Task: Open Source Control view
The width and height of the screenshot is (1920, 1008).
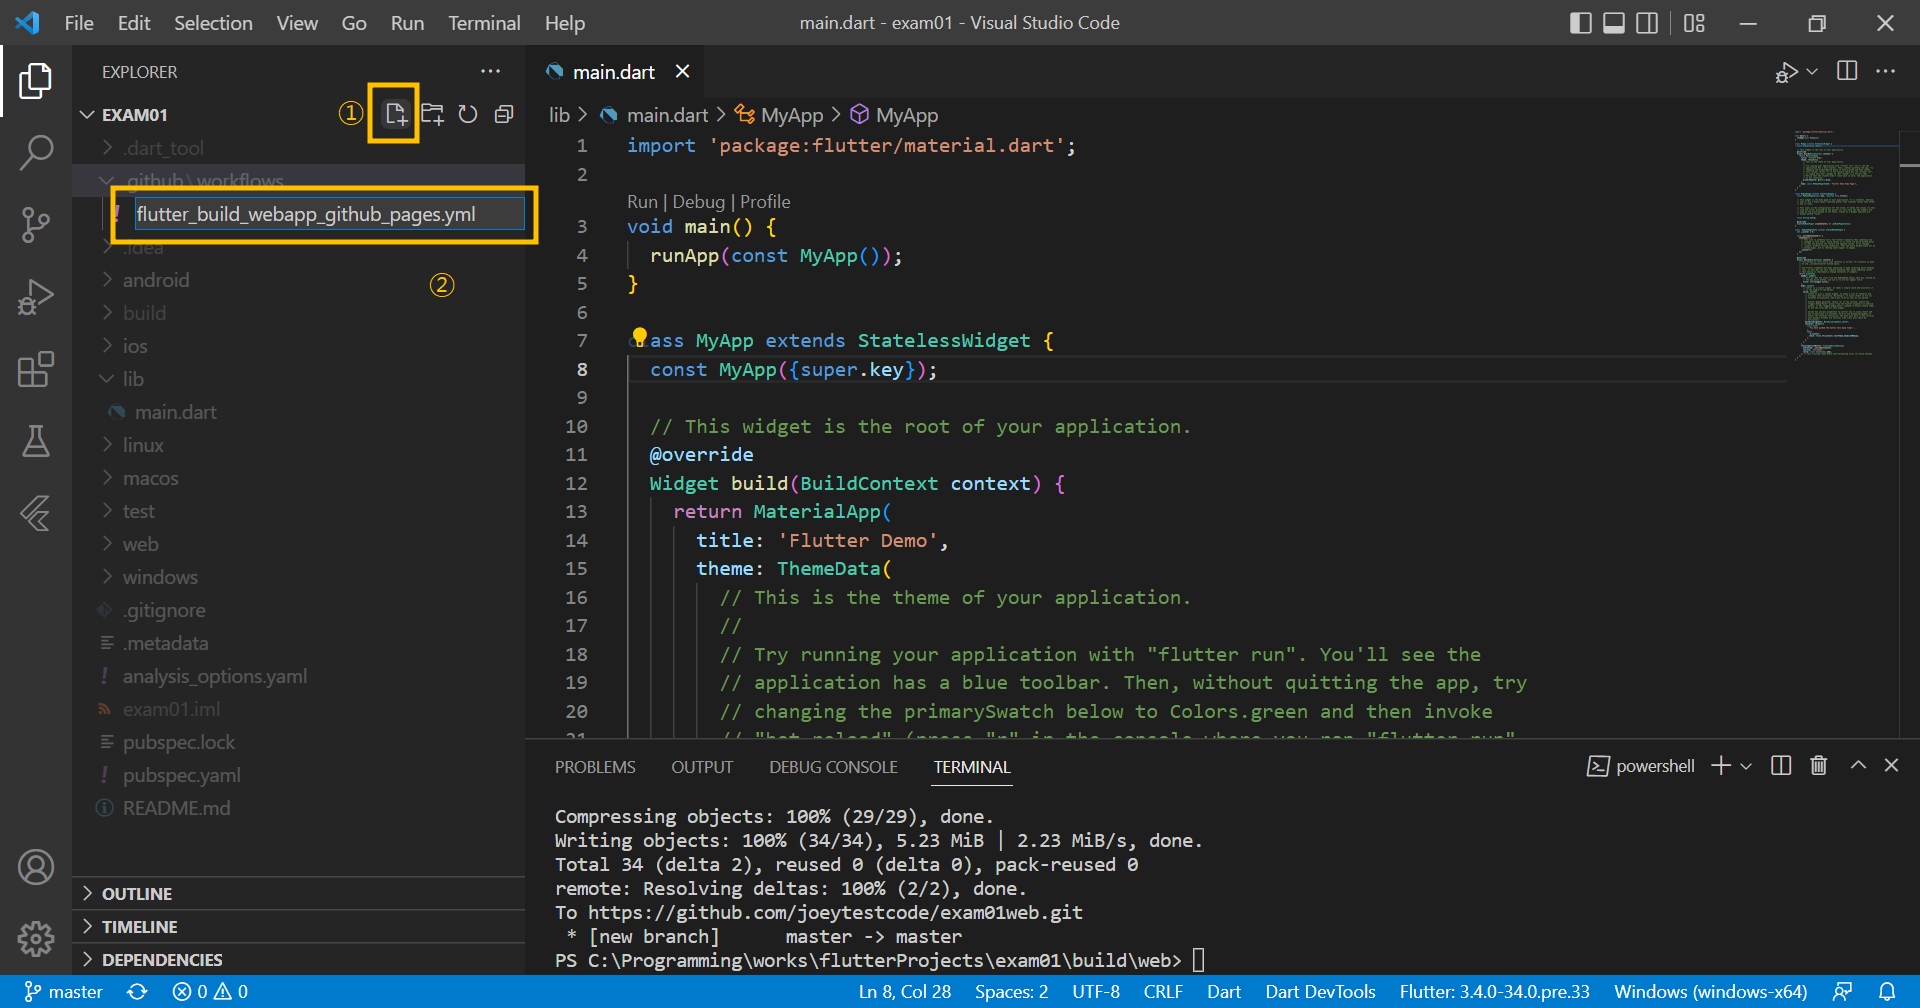Action: (36, 225)
